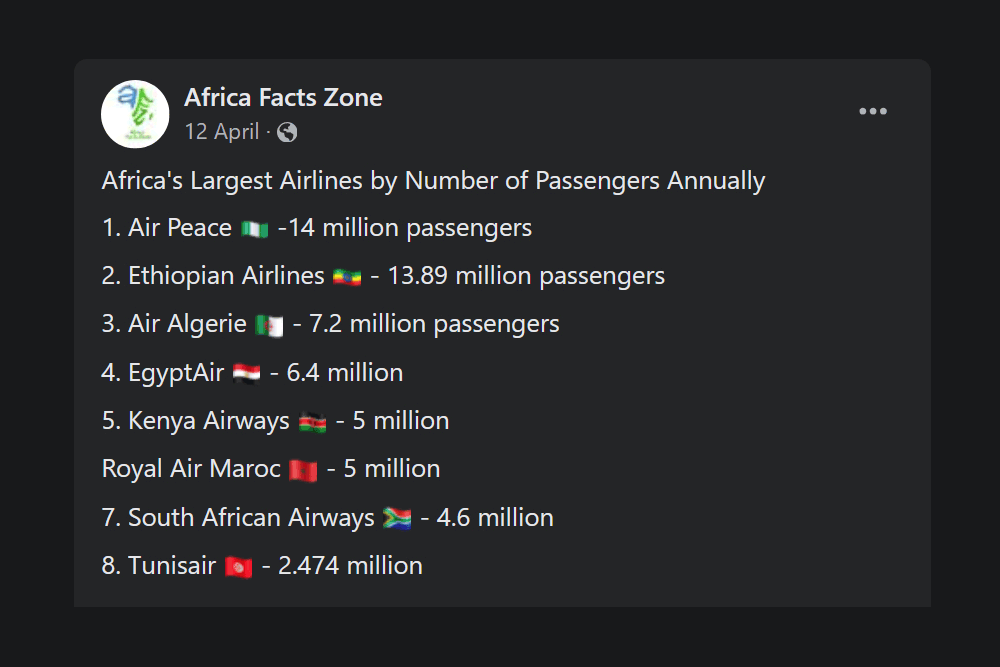1000x667 pixels.
Task: Select the post title line
Action: tap(432, 181)
